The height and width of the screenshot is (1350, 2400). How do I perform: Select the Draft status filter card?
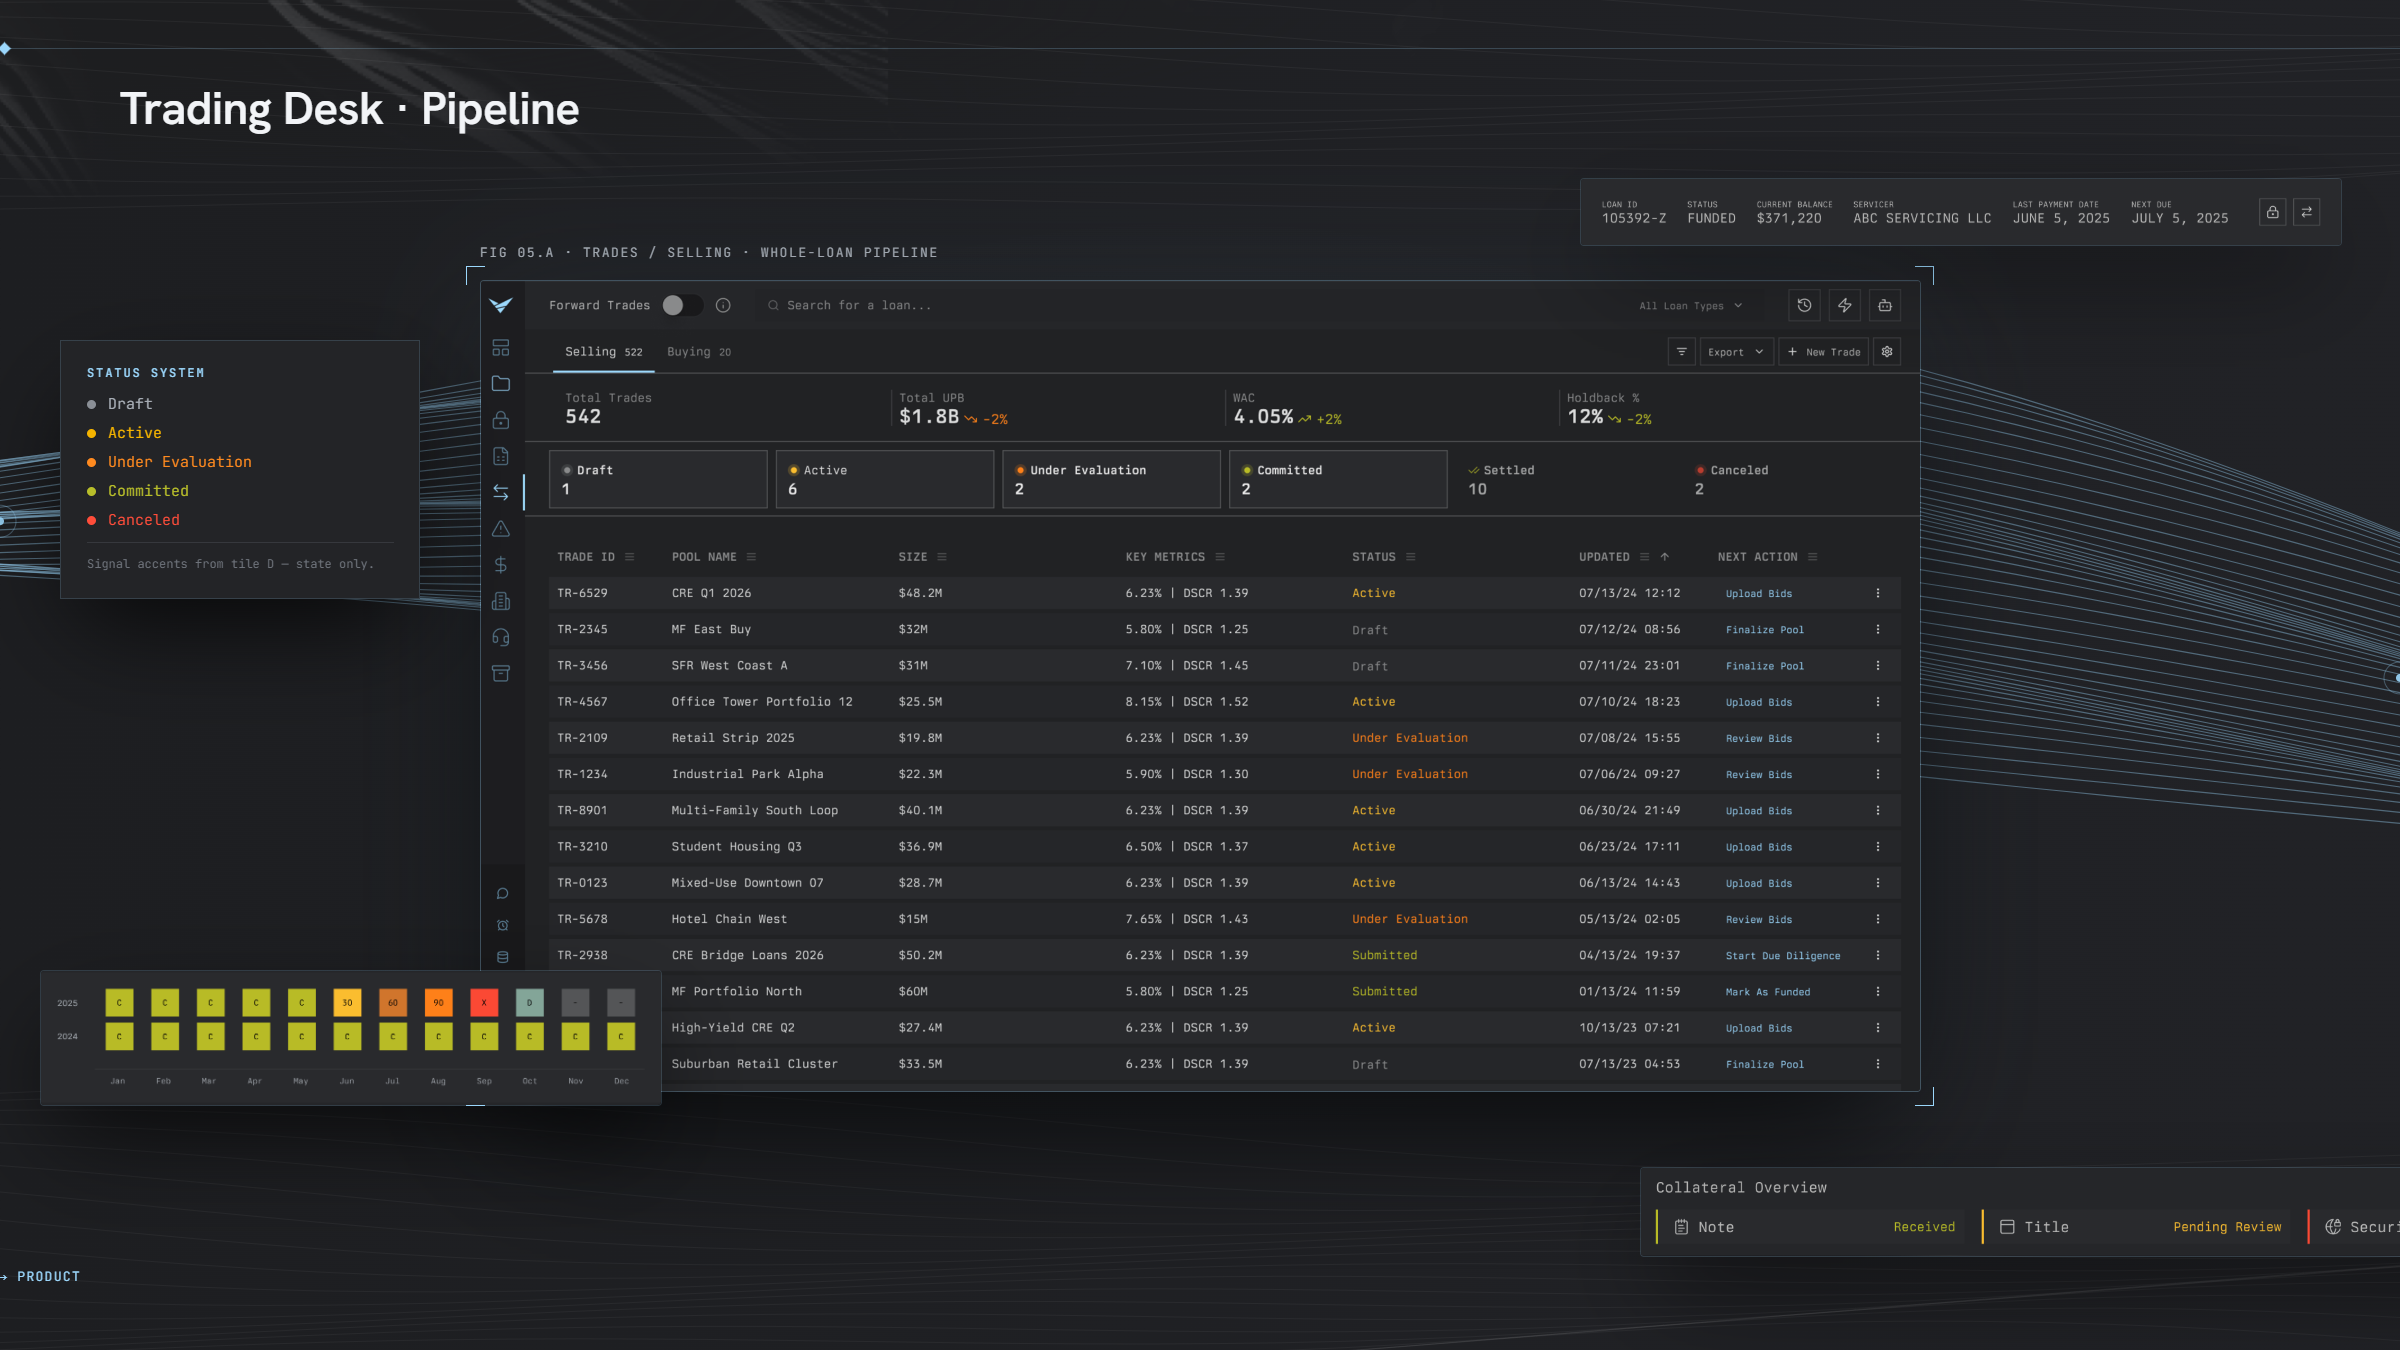coord(658,479)
